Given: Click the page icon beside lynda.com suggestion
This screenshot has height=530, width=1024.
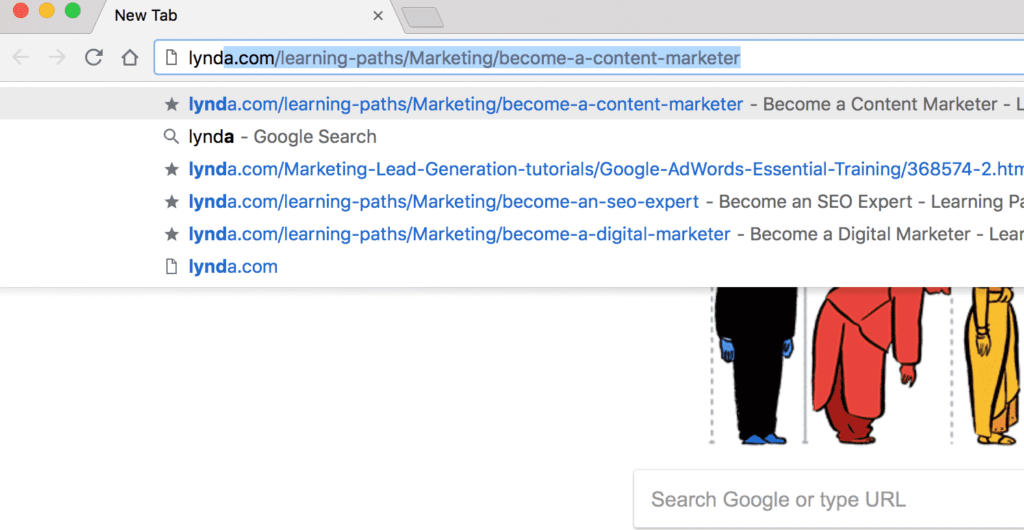Looking at the screenshot, I should point(171,267).
